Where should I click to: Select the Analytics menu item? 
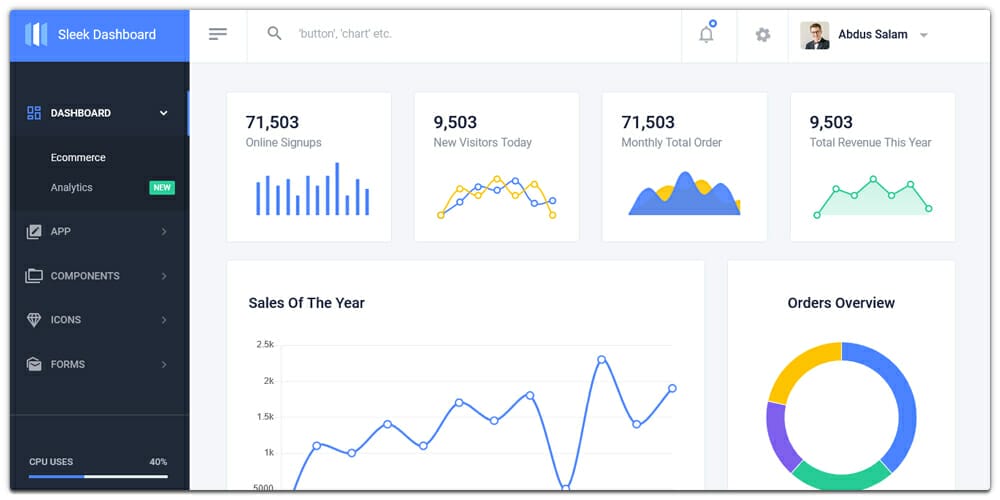[72, 188]
